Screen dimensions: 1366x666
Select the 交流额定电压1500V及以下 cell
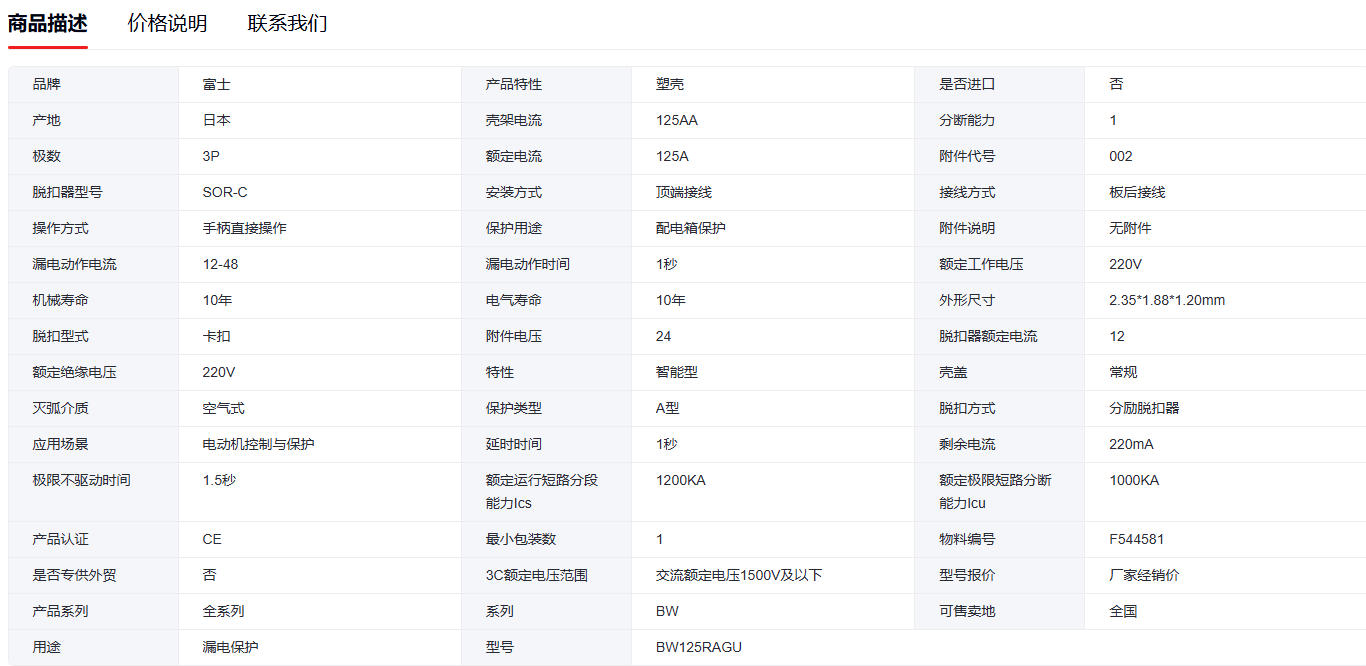click(x=739, y=575)
